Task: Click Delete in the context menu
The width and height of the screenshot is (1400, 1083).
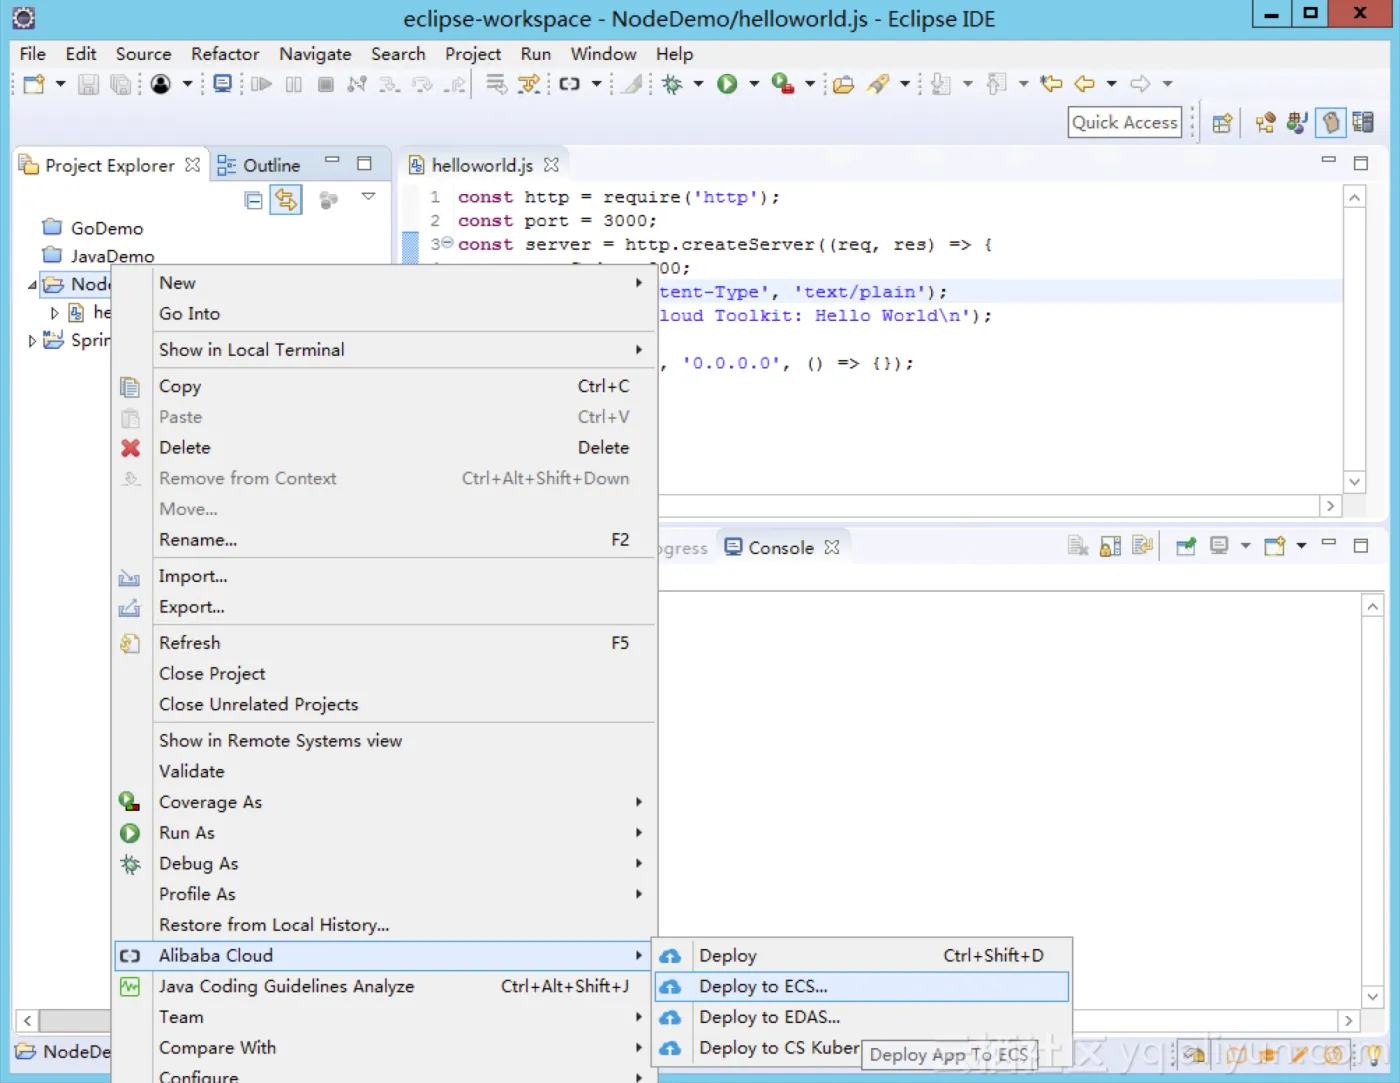Action: coord(385,447)
